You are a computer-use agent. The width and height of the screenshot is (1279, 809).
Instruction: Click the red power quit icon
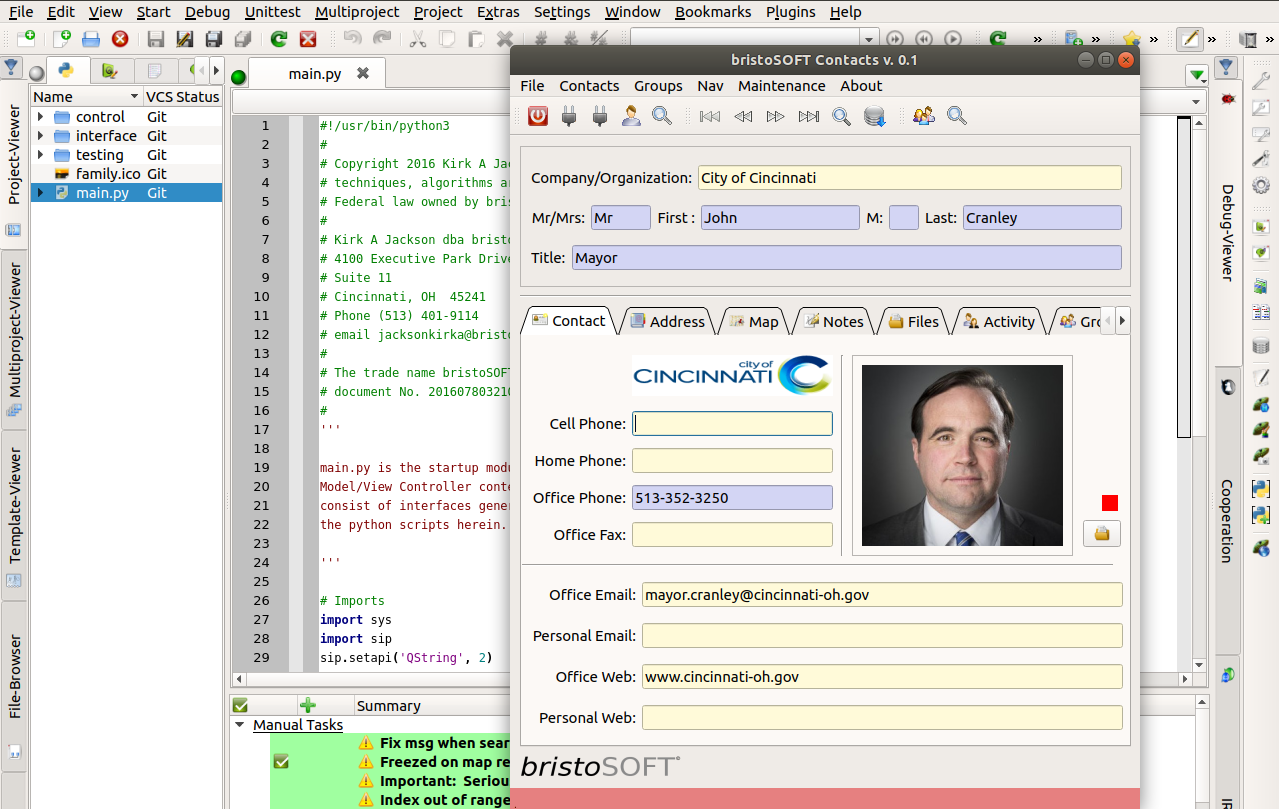[x=538, y=116]
